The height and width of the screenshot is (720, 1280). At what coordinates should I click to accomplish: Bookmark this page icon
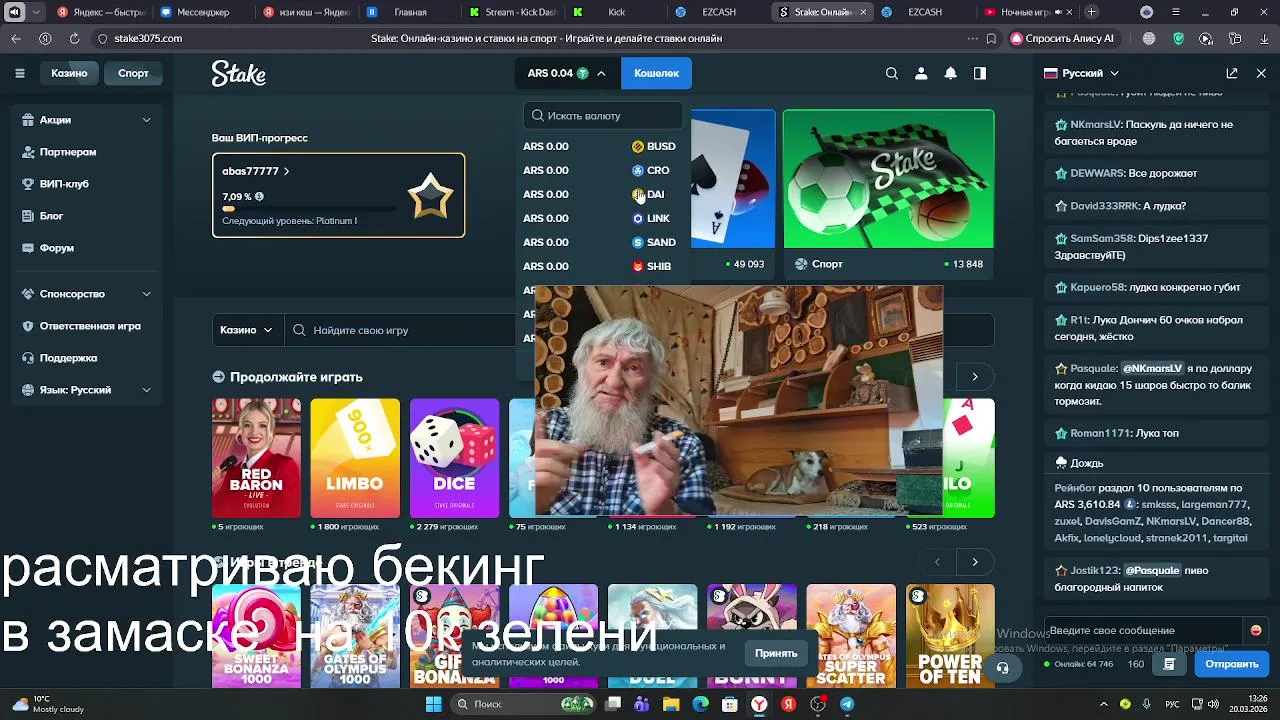[991, 38]
